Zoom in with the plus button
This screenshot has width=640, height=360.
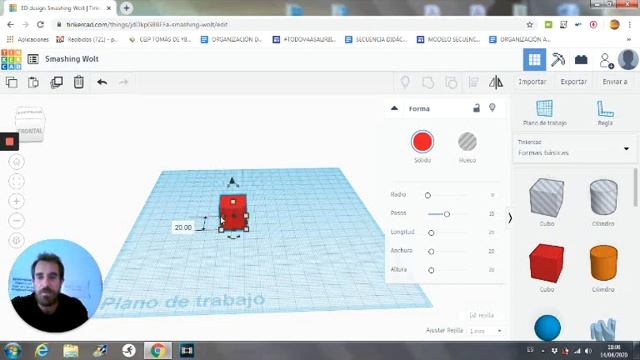(17, 201)
